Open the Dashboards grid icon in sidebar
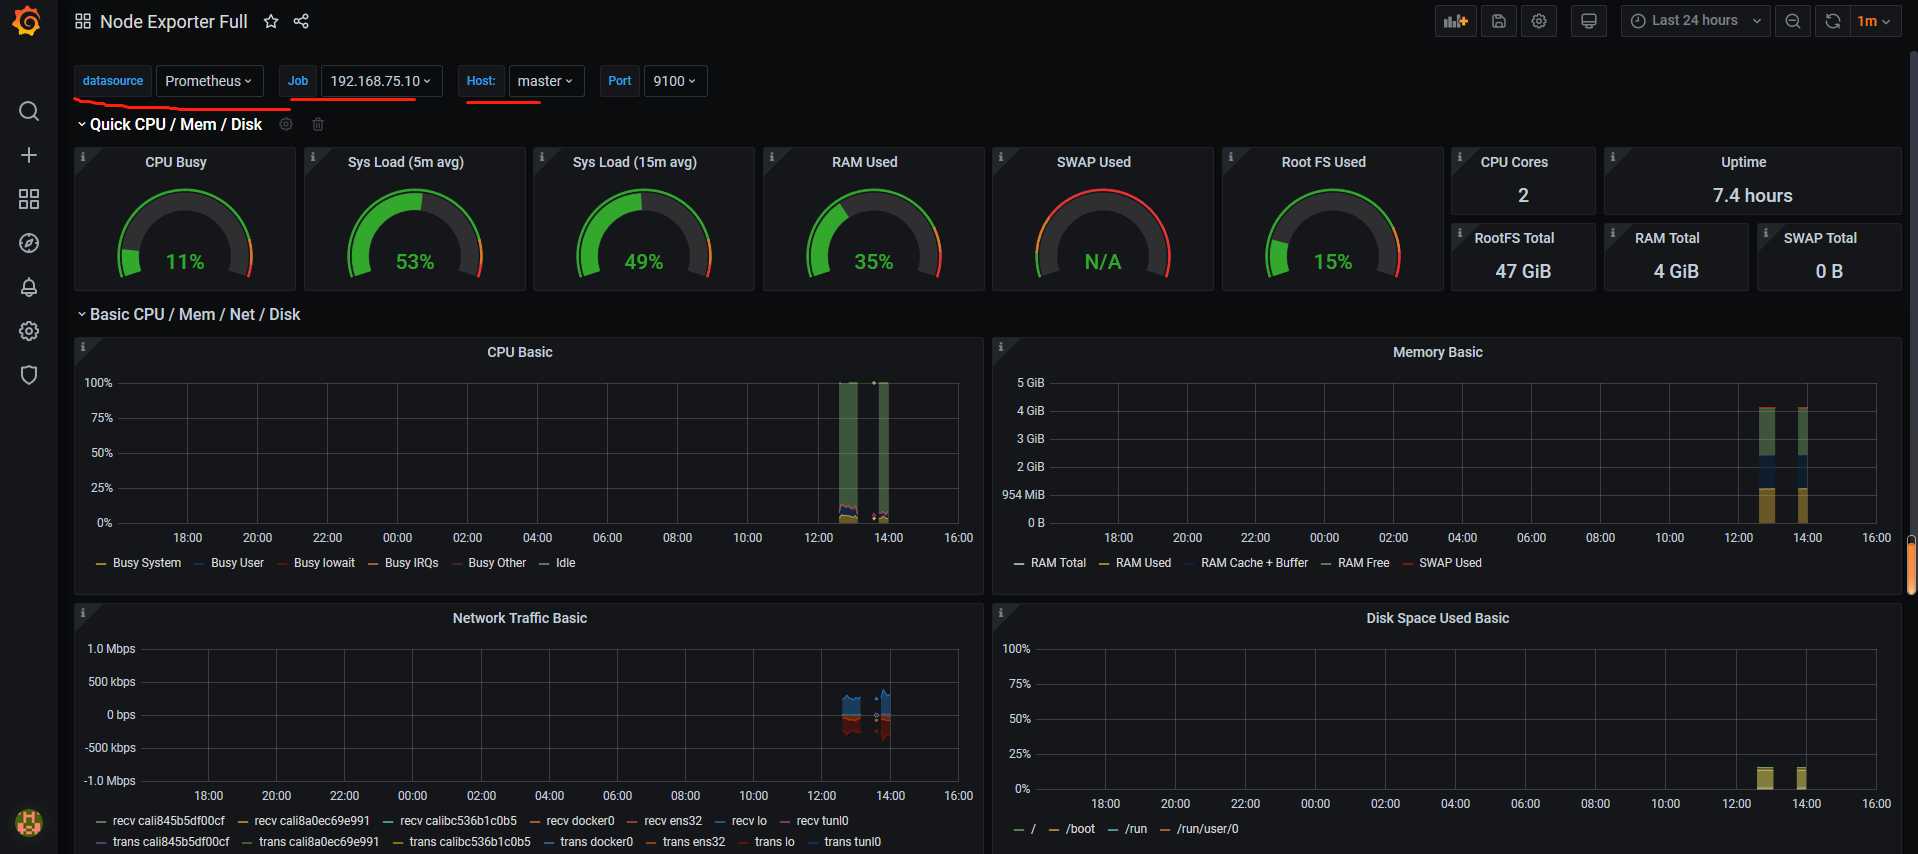The width and height of the screenshot is (1918, 854). 29,199
